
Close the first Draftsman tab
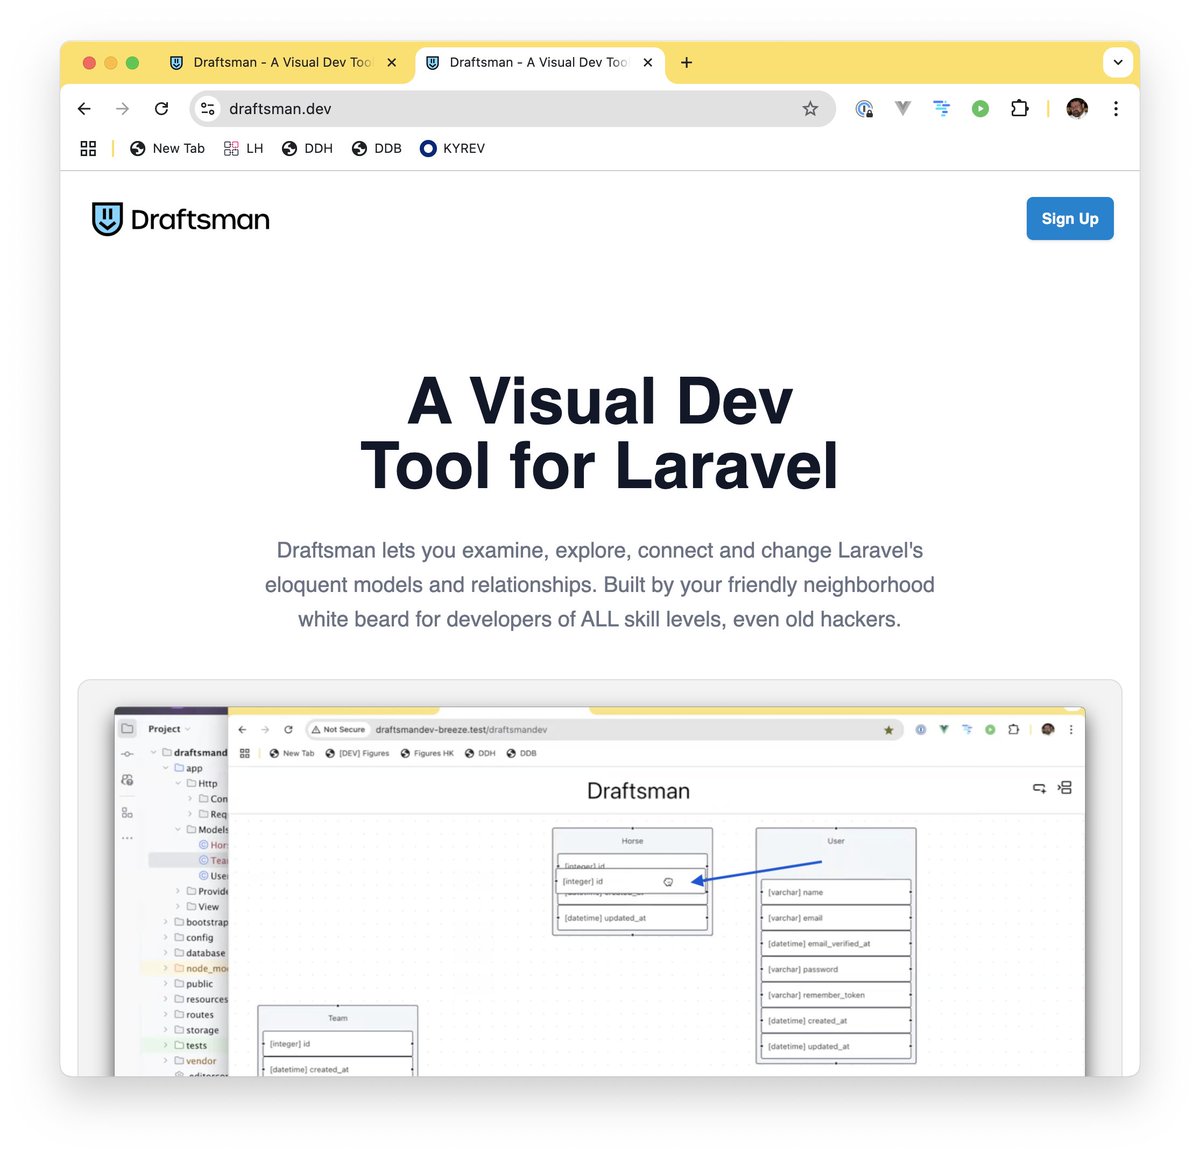click(x=392, y=62)
